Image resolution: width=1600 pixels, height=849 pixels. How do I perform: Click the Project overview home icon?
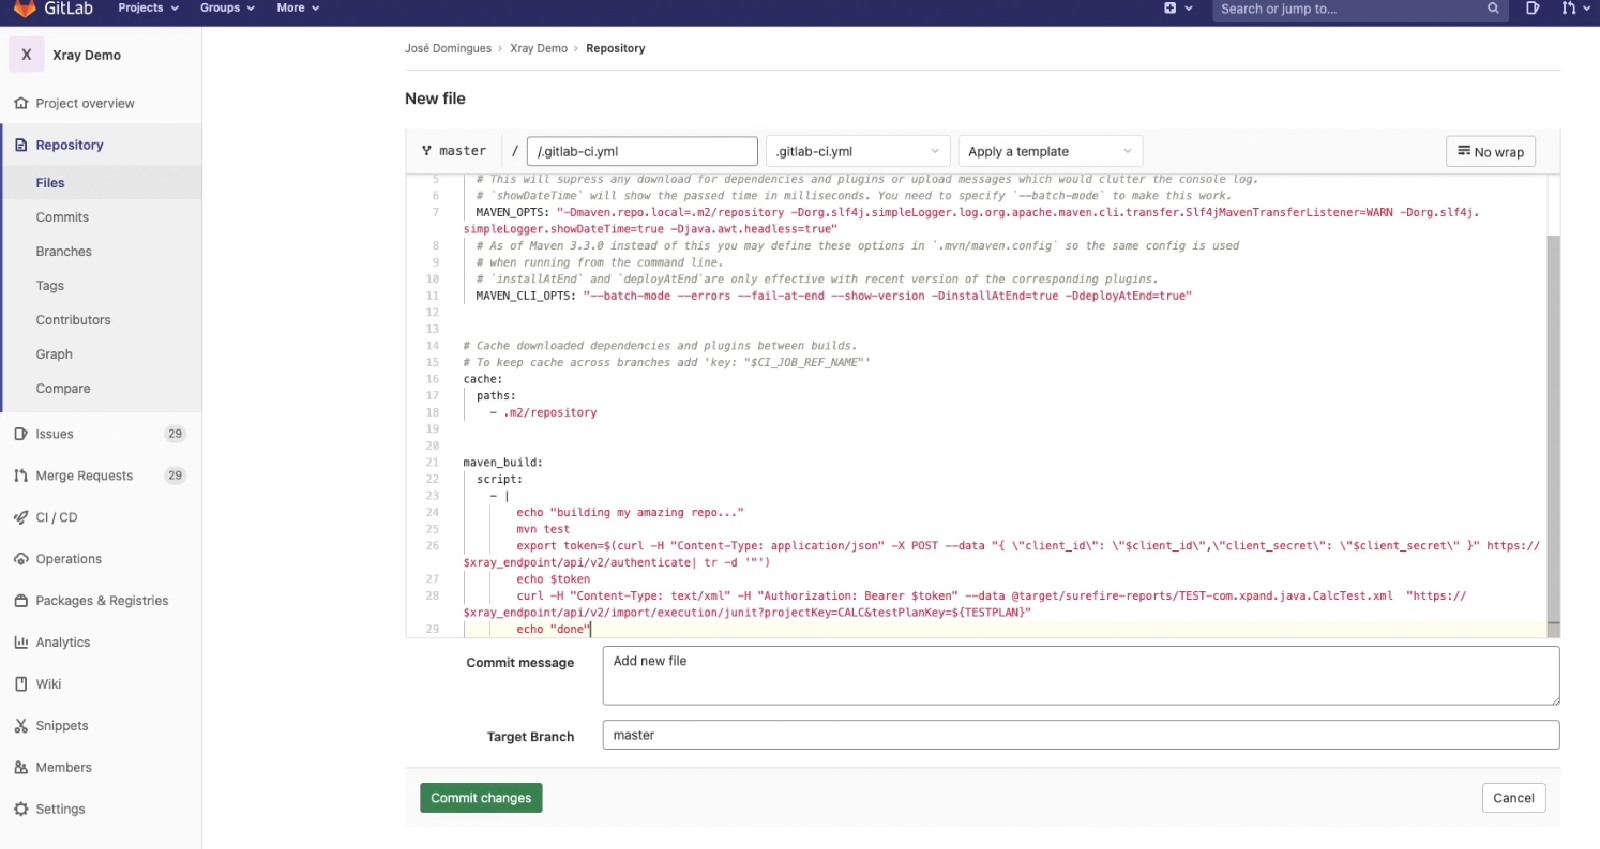coord(21,103)
